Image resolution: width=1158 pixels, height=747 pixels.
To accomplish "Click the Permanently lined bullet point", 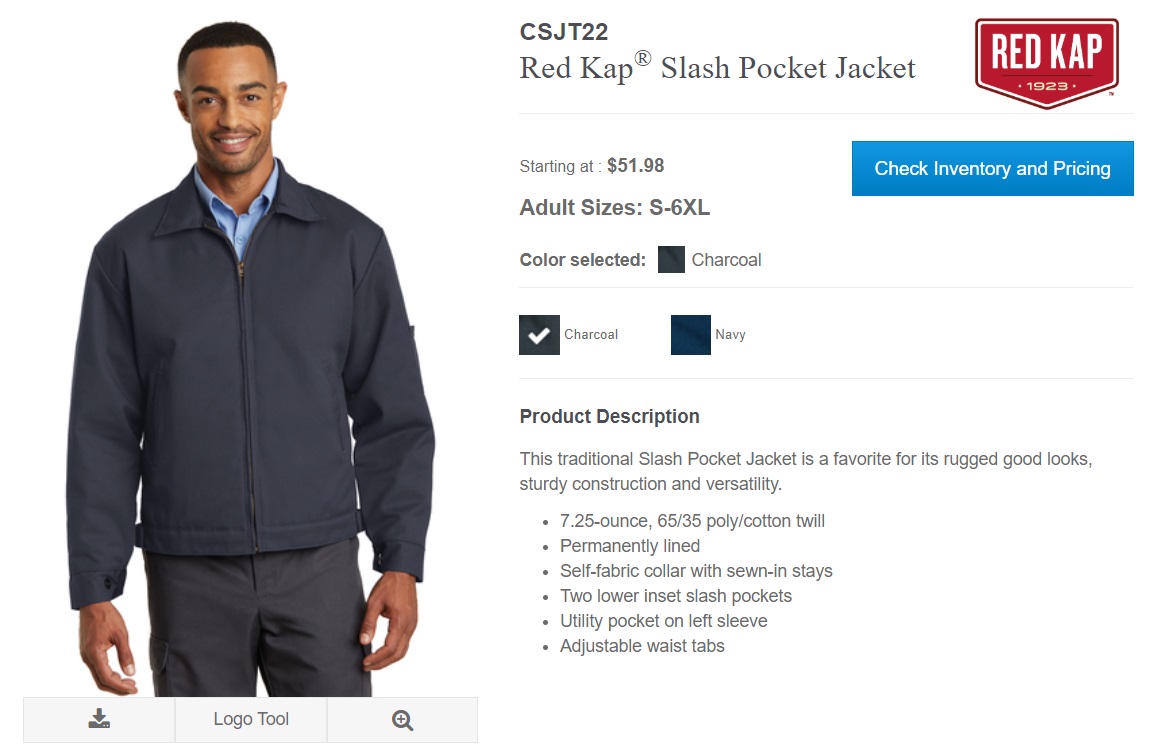I will [x=630, y=546].
